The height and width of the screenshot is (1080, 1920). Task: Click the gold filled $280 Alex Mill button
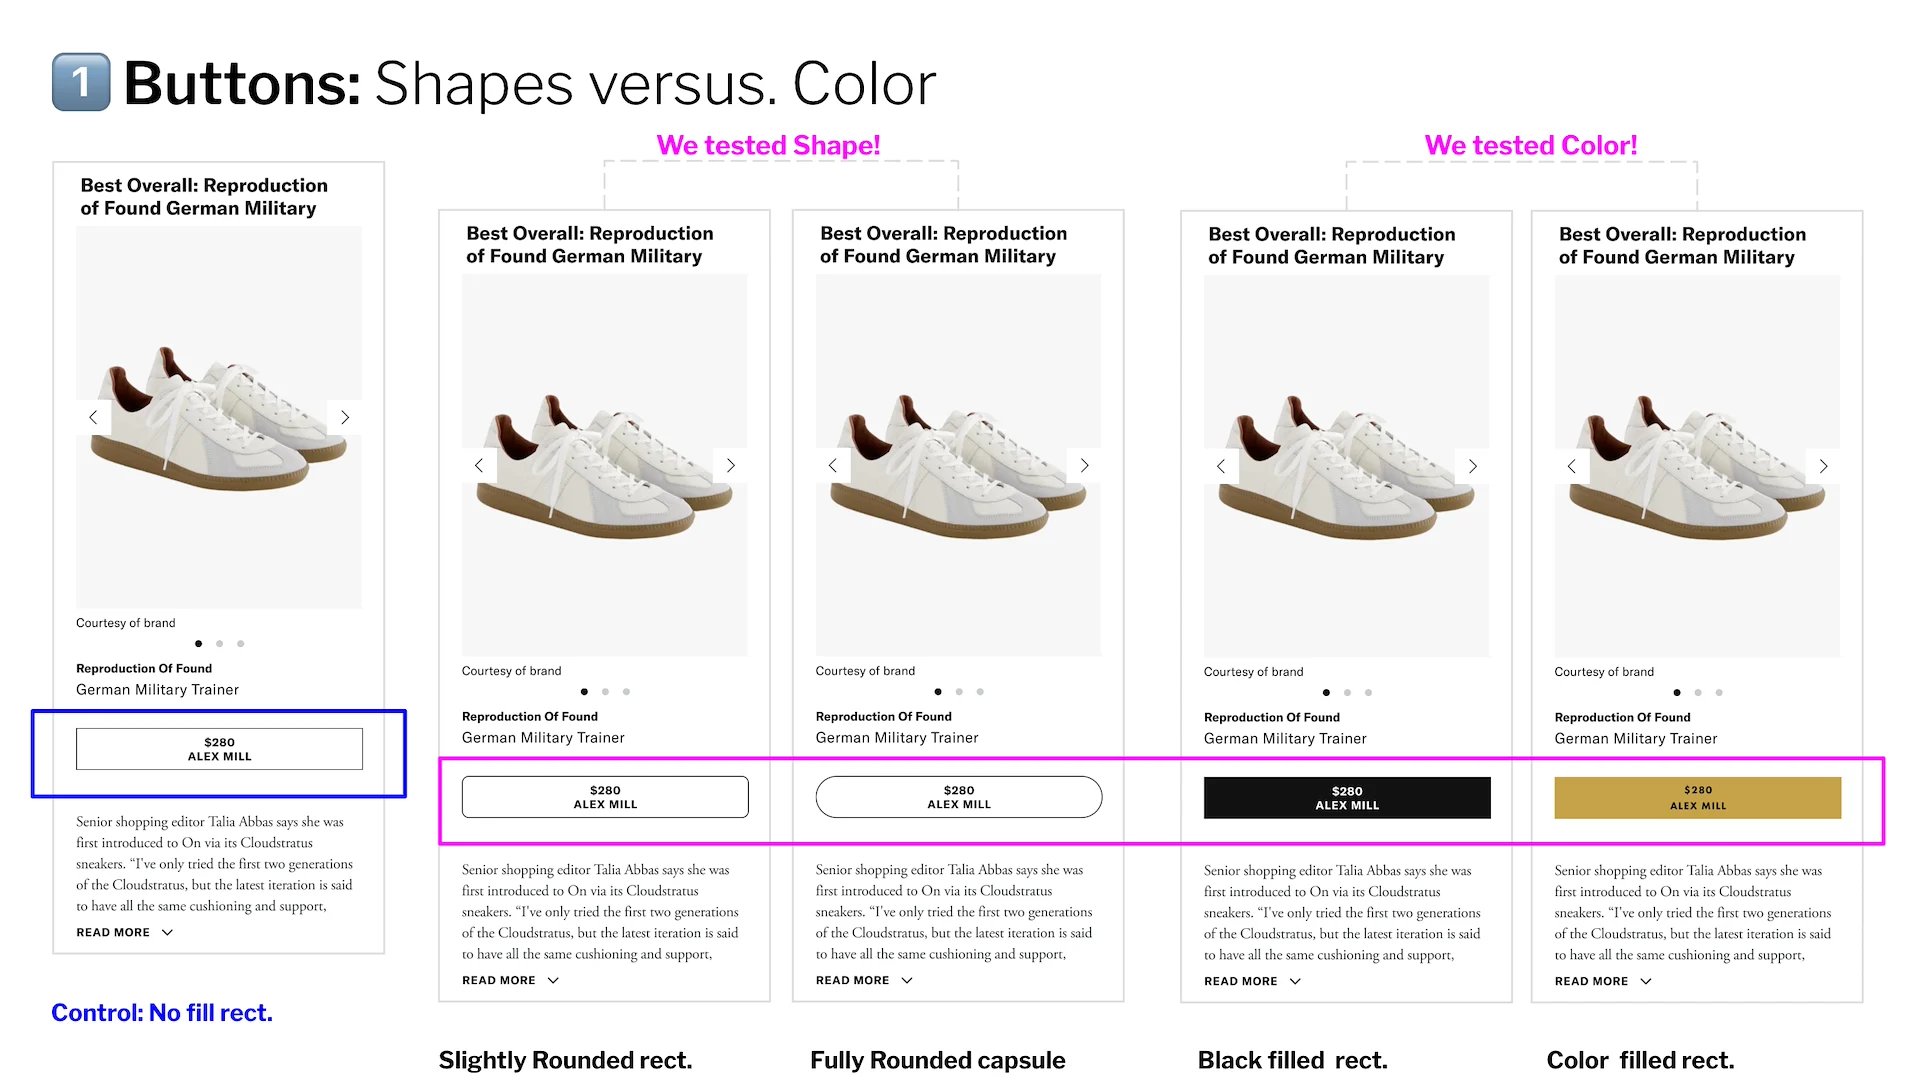click(x=1698, y=798)
